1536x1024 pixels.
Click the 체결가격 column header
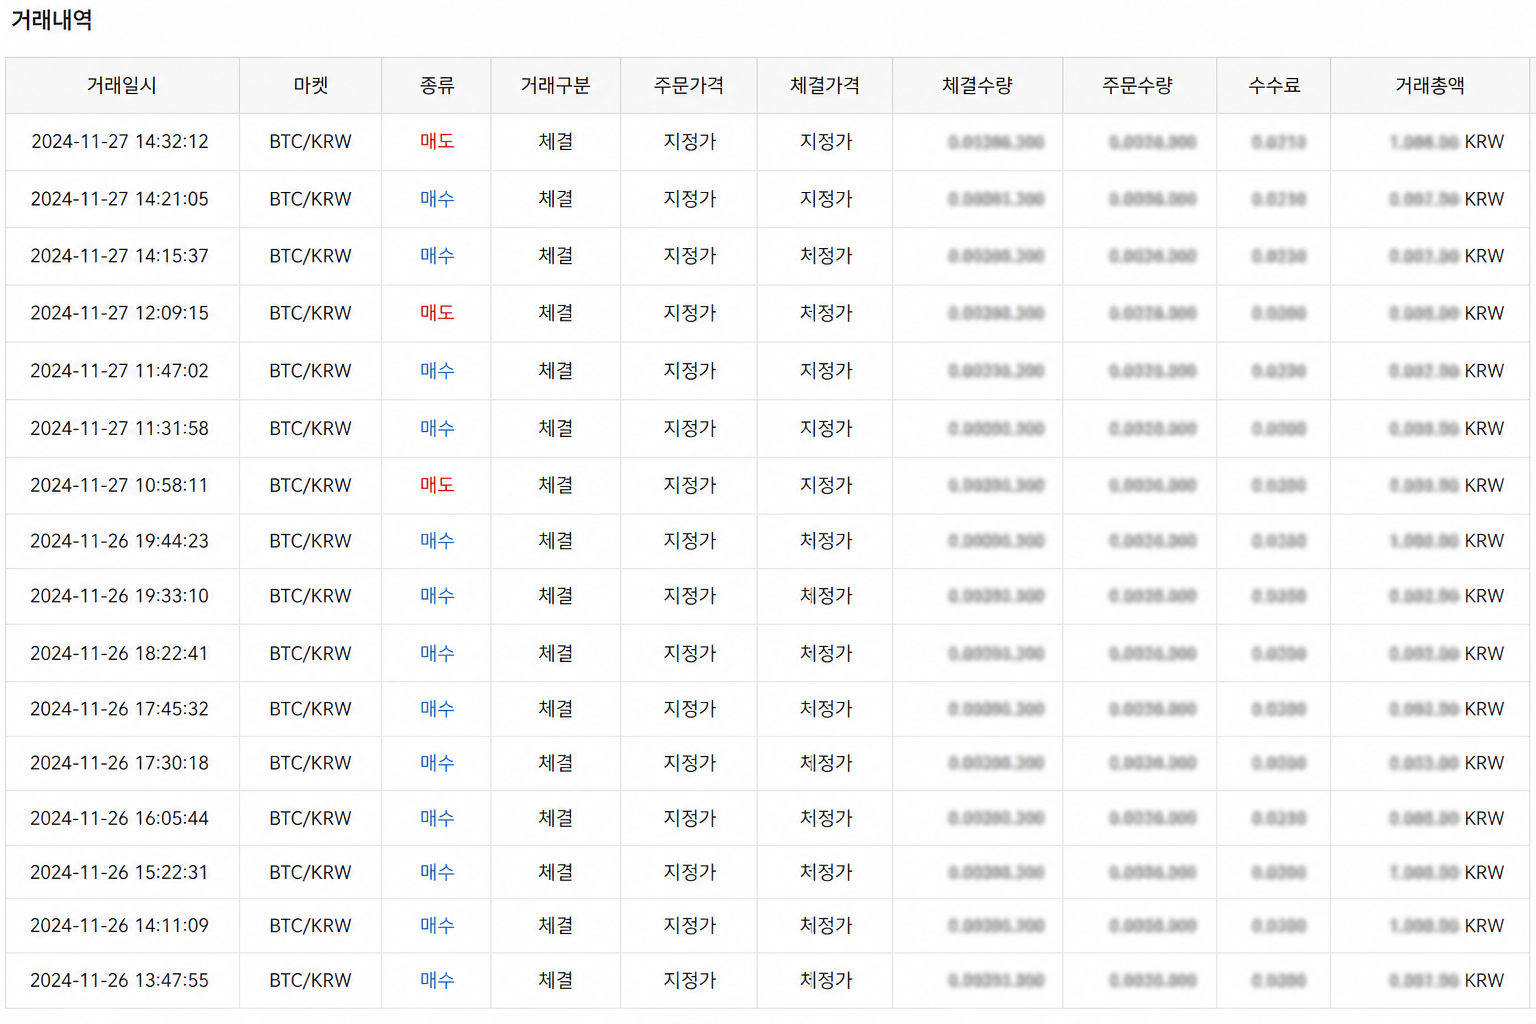825,86
